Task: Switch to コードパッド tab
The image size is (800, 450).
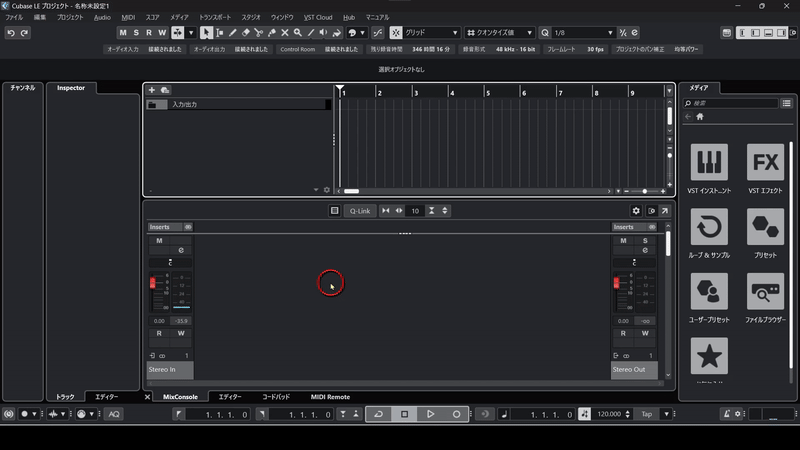Action: coord(276,397)
